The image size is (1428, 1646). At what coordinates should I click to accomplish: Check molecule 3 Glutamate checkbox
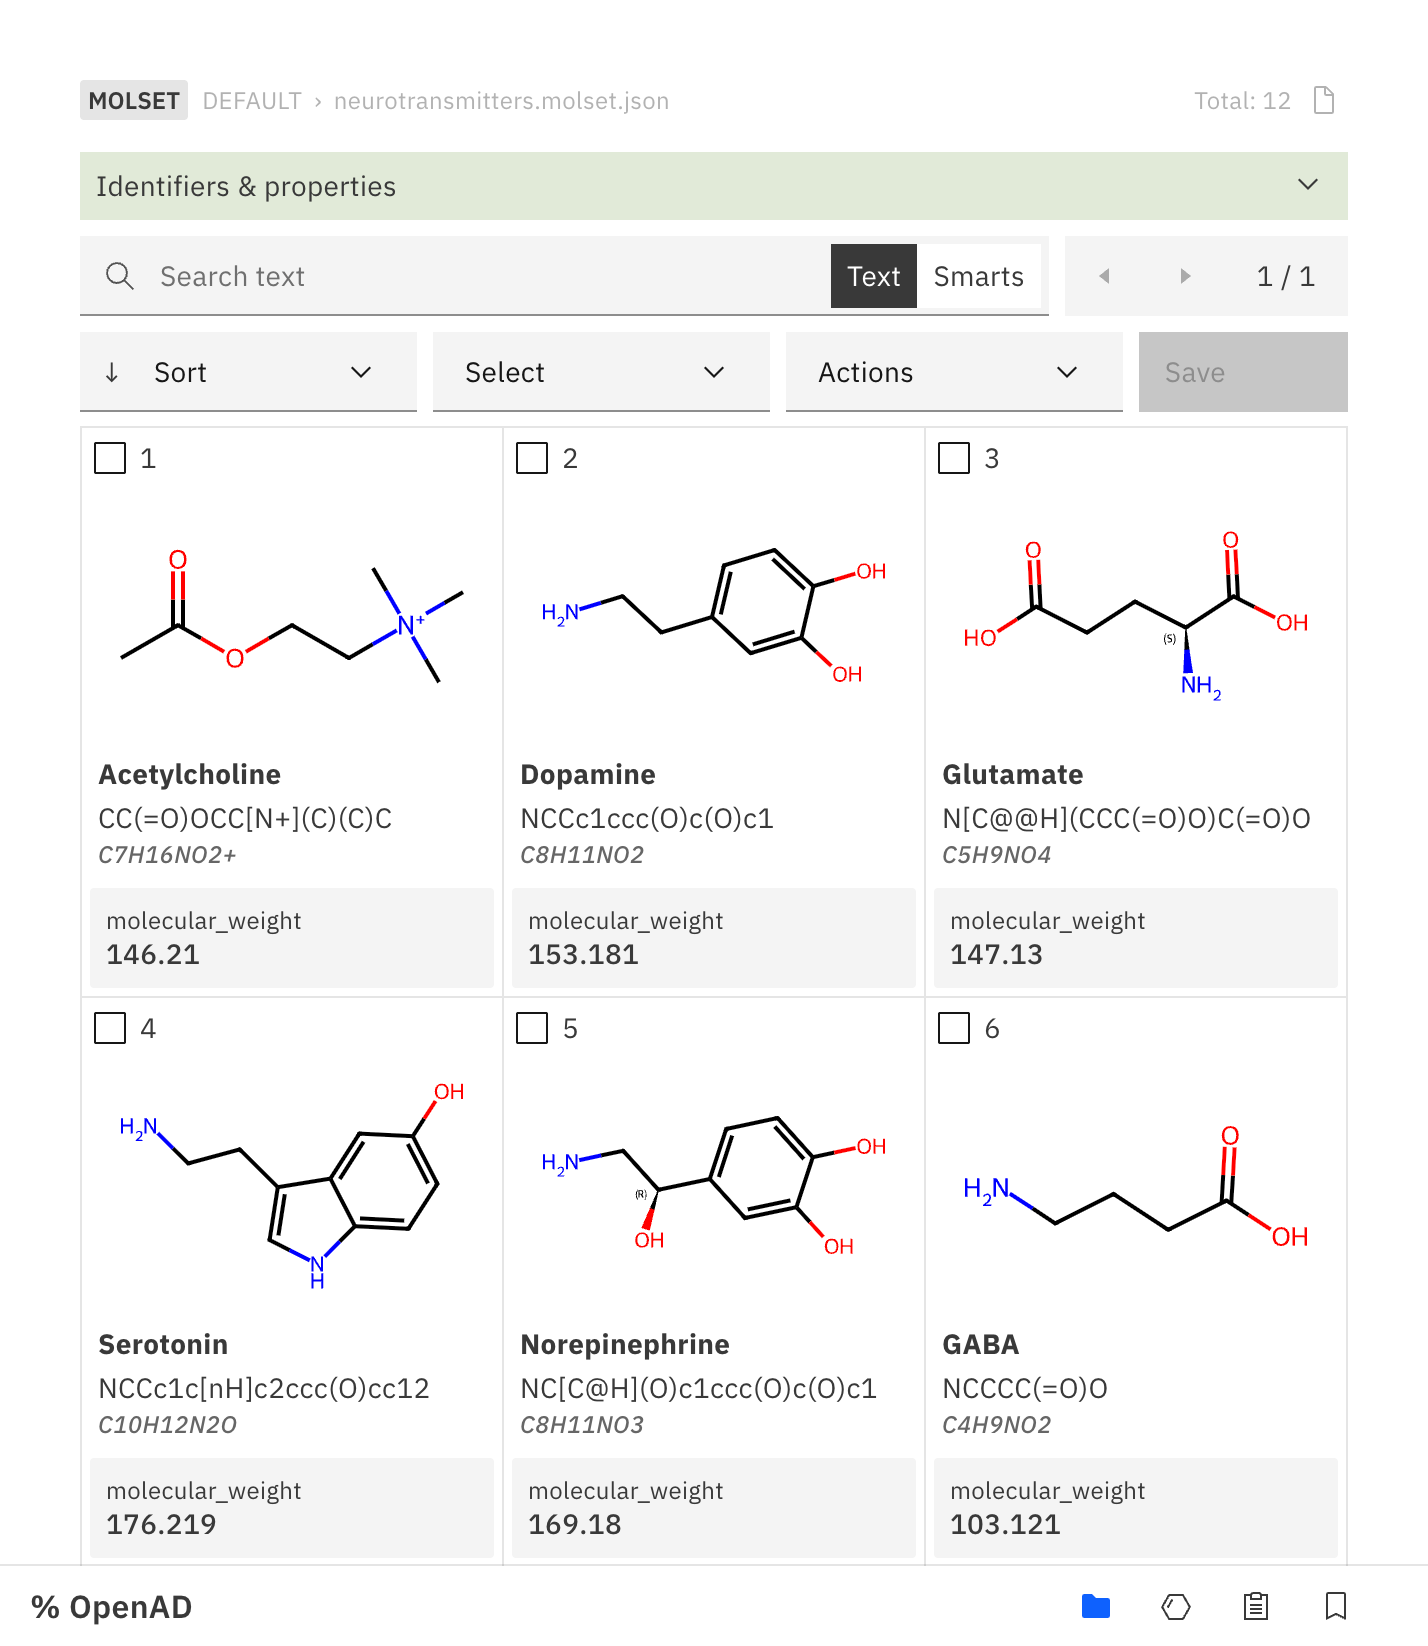[954, 458]
